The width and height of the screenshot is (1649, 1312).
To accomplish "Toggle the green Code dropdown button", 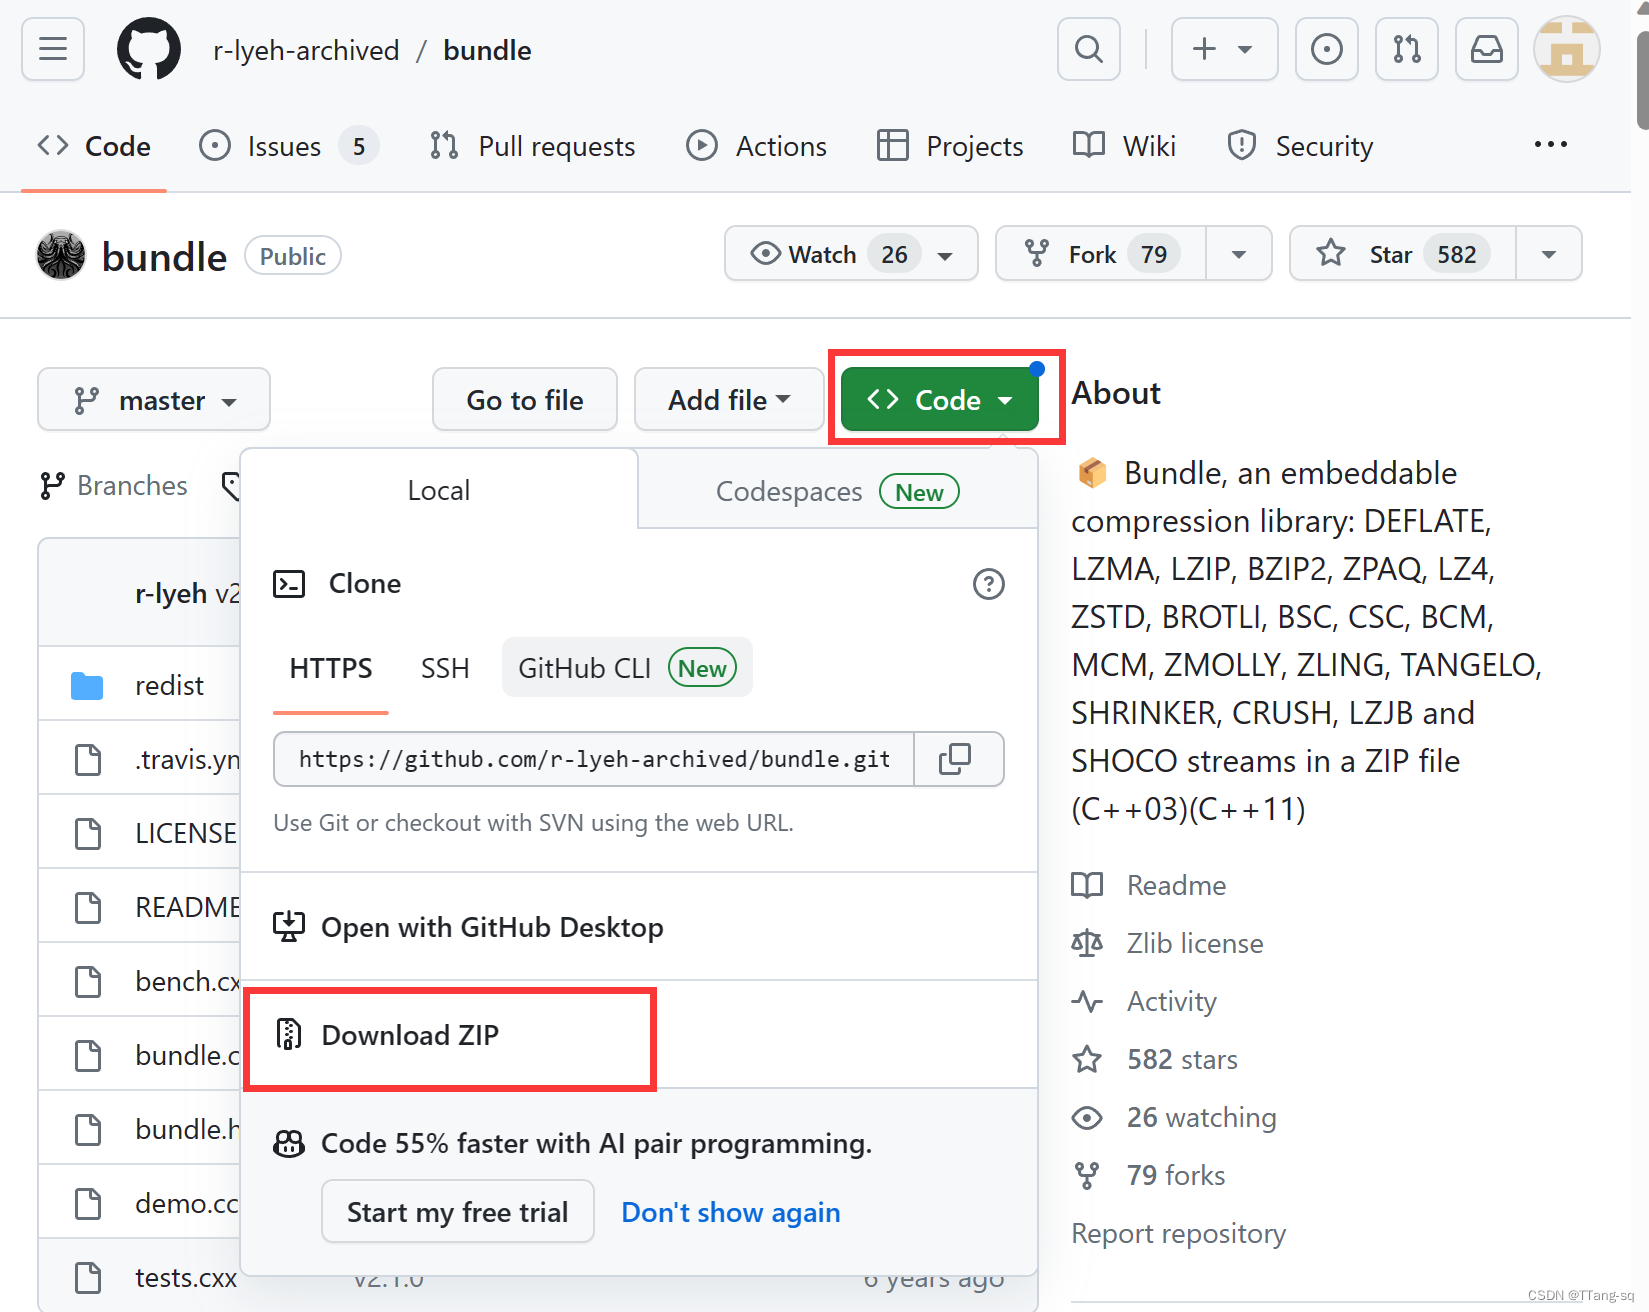I will [940, 400].
